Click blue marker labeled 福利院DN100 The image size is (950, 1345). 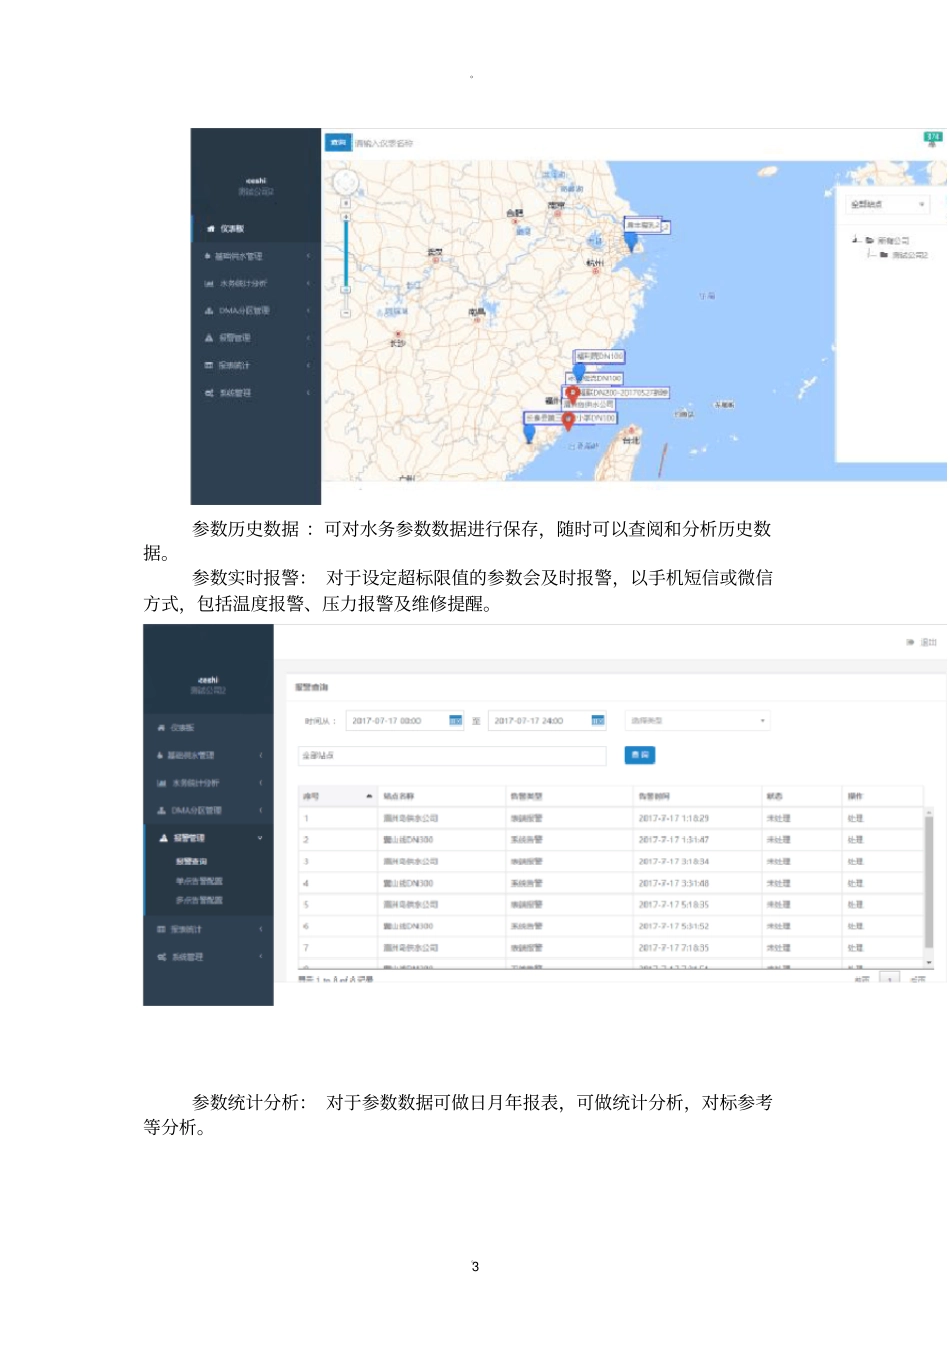click(578, 374)
